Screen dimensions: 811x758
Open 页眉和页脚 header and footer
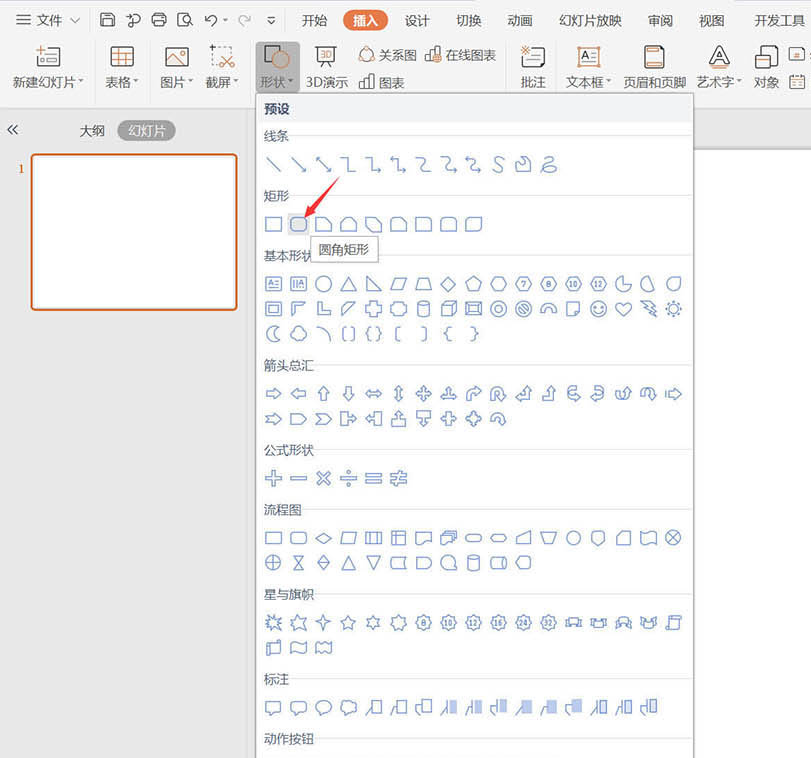654,67
